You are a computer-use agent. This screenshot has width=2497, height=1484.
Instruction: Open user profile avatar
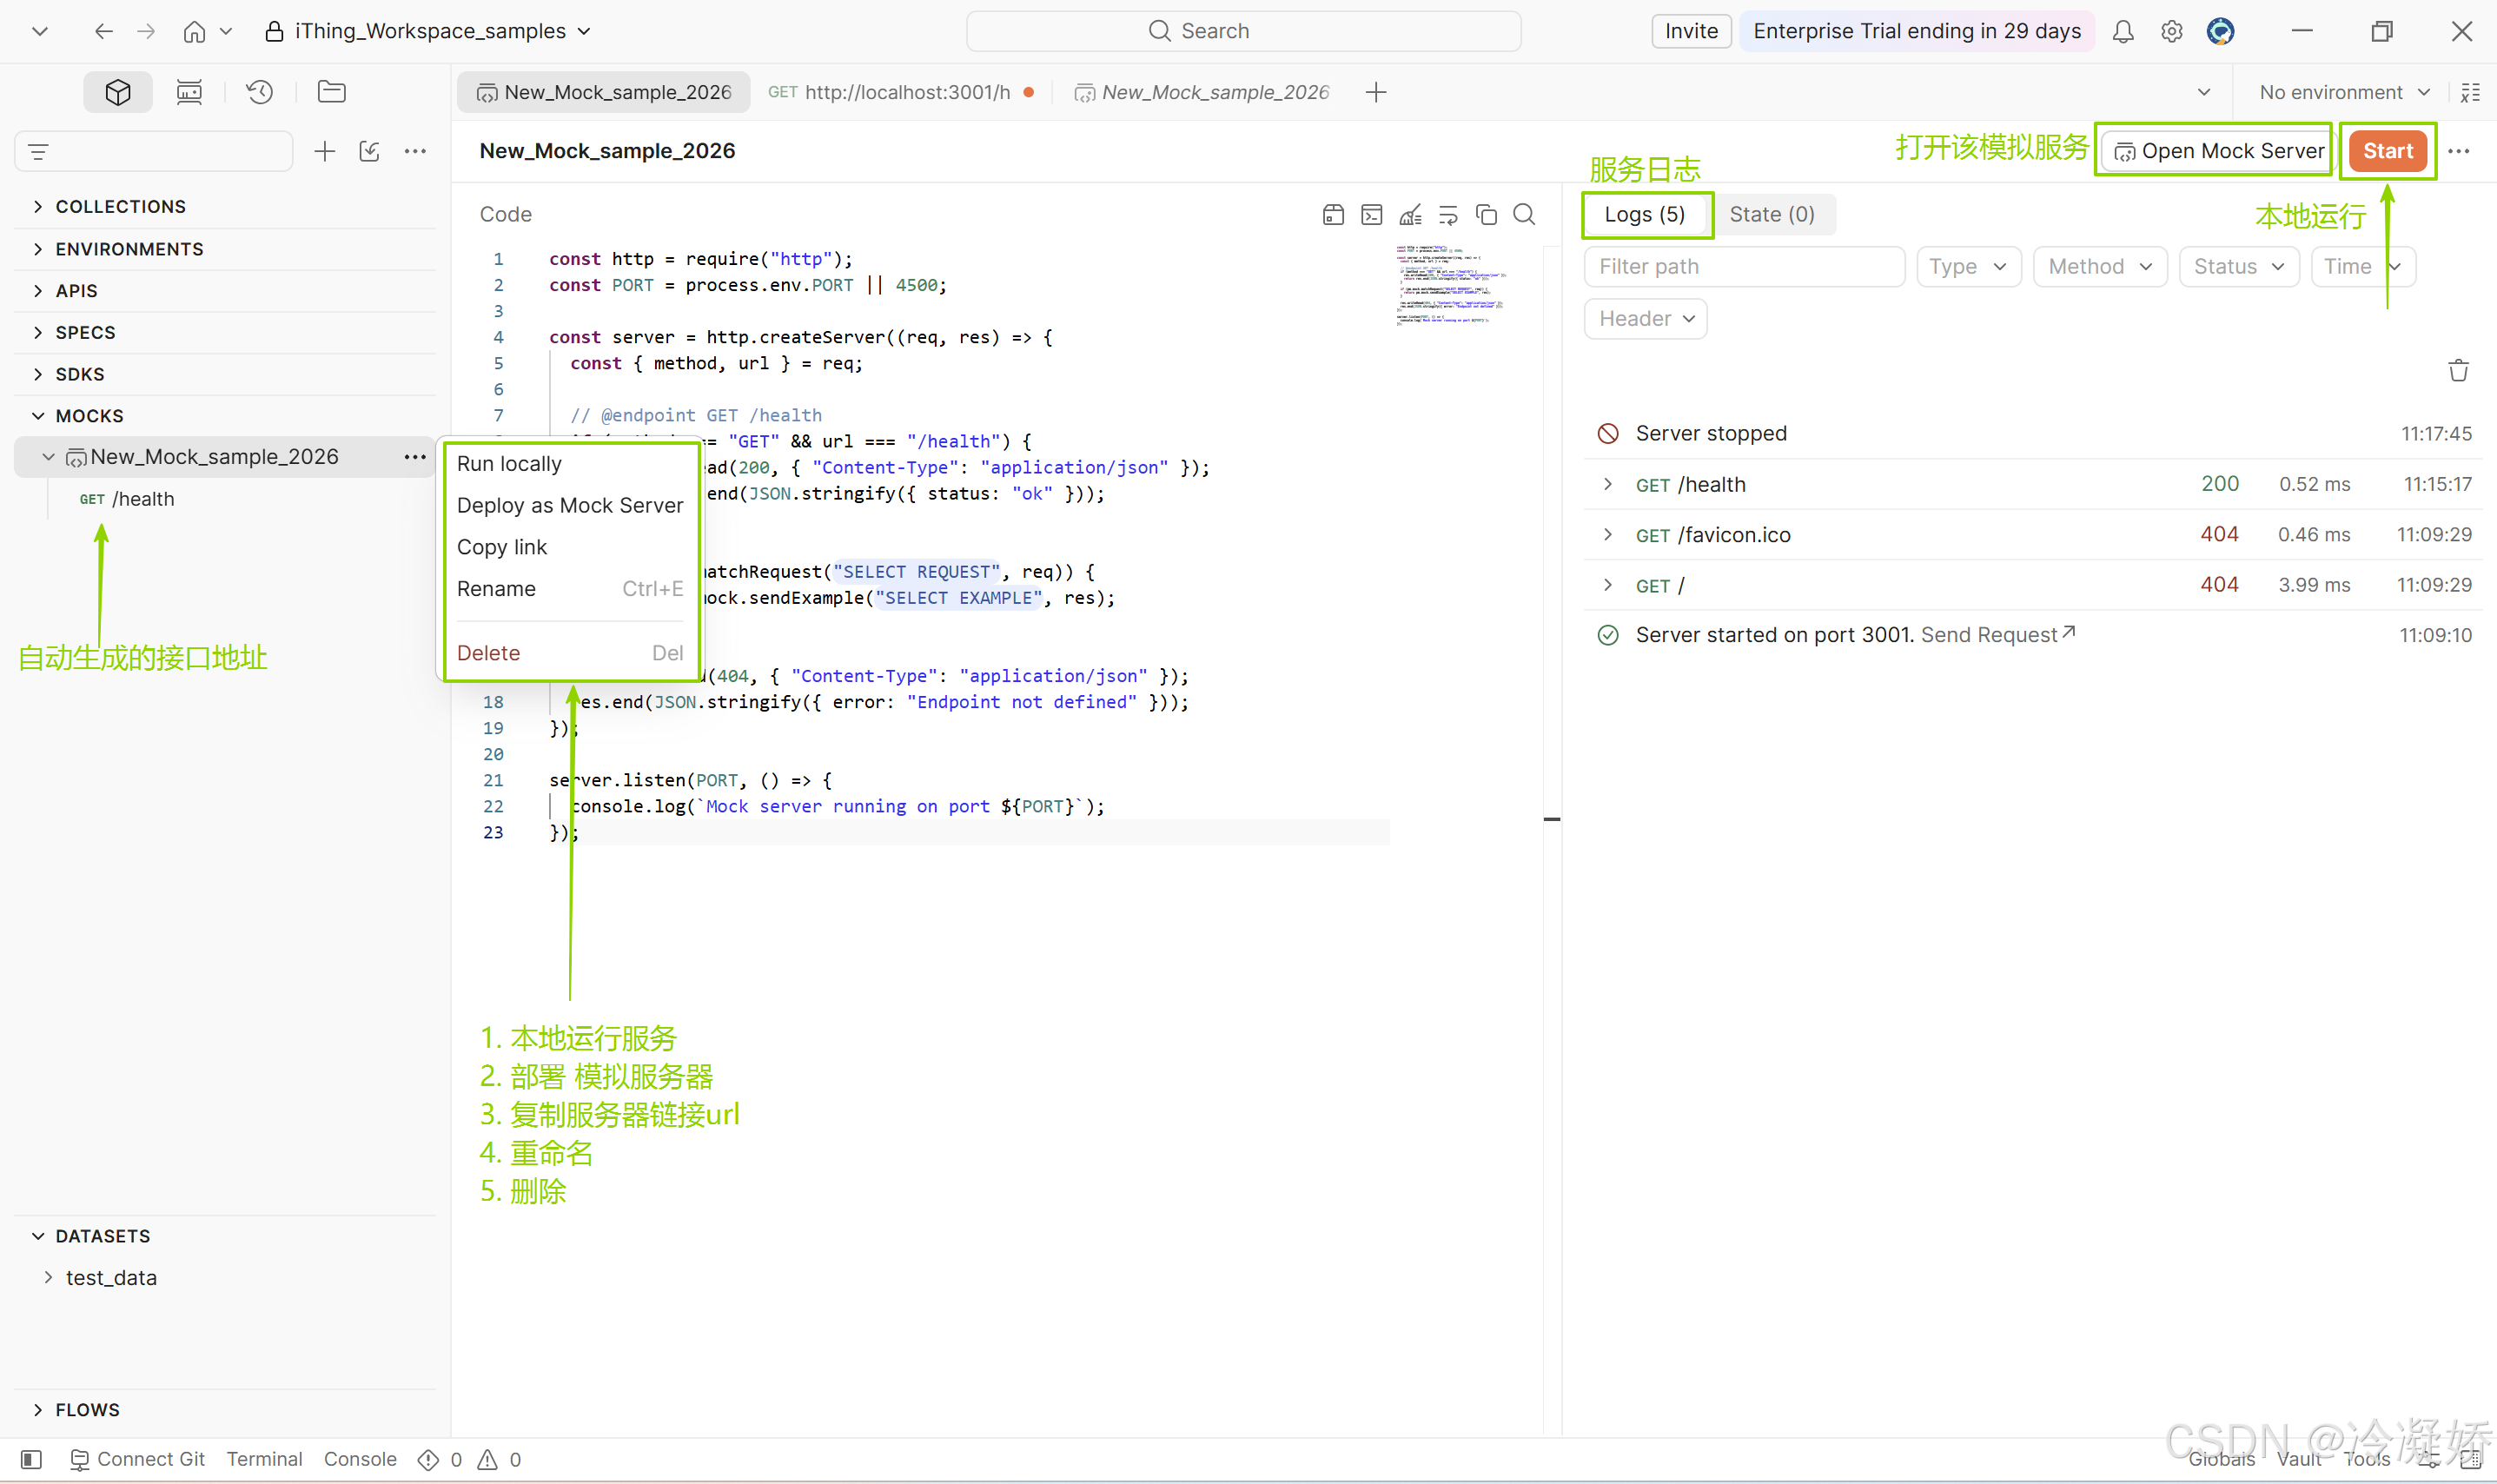click(x=2220, y=32)
